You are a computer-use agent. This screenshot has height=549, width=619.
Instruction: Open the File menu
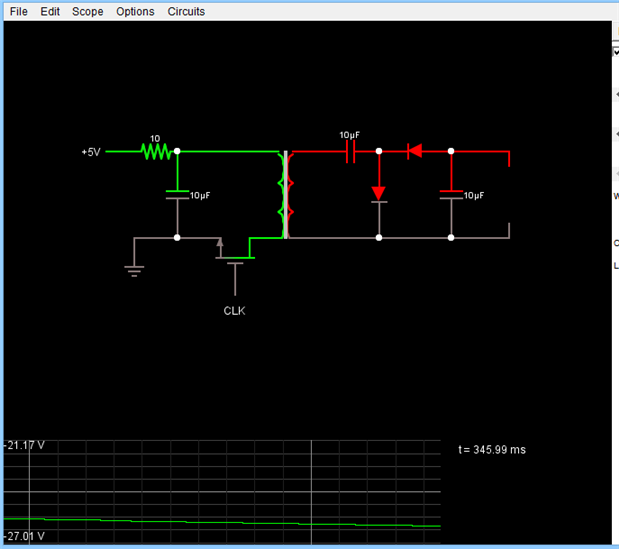tap(19, 11)
